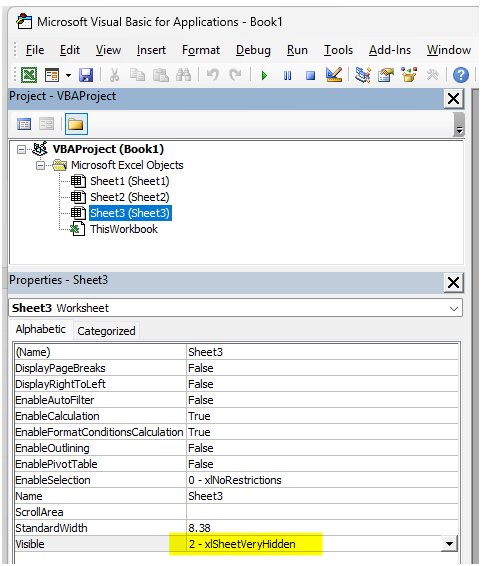Toggle Folders view in Project pane
The image size is (481, 566).
point(76,124)
